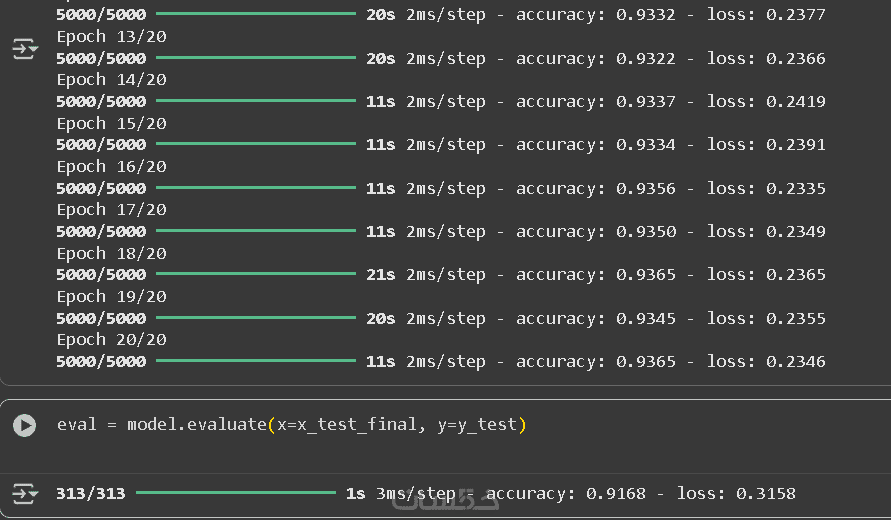Click the loss value 0.2419
This screenshot has height=520, width=891.
click(x=796, y=102)
